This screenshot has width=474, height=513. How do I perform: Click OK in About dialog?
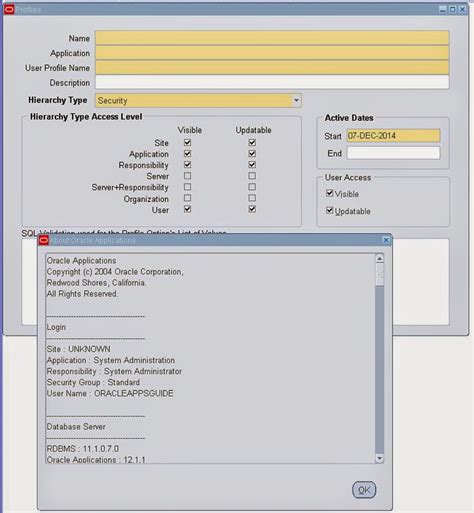coord(364,490)
